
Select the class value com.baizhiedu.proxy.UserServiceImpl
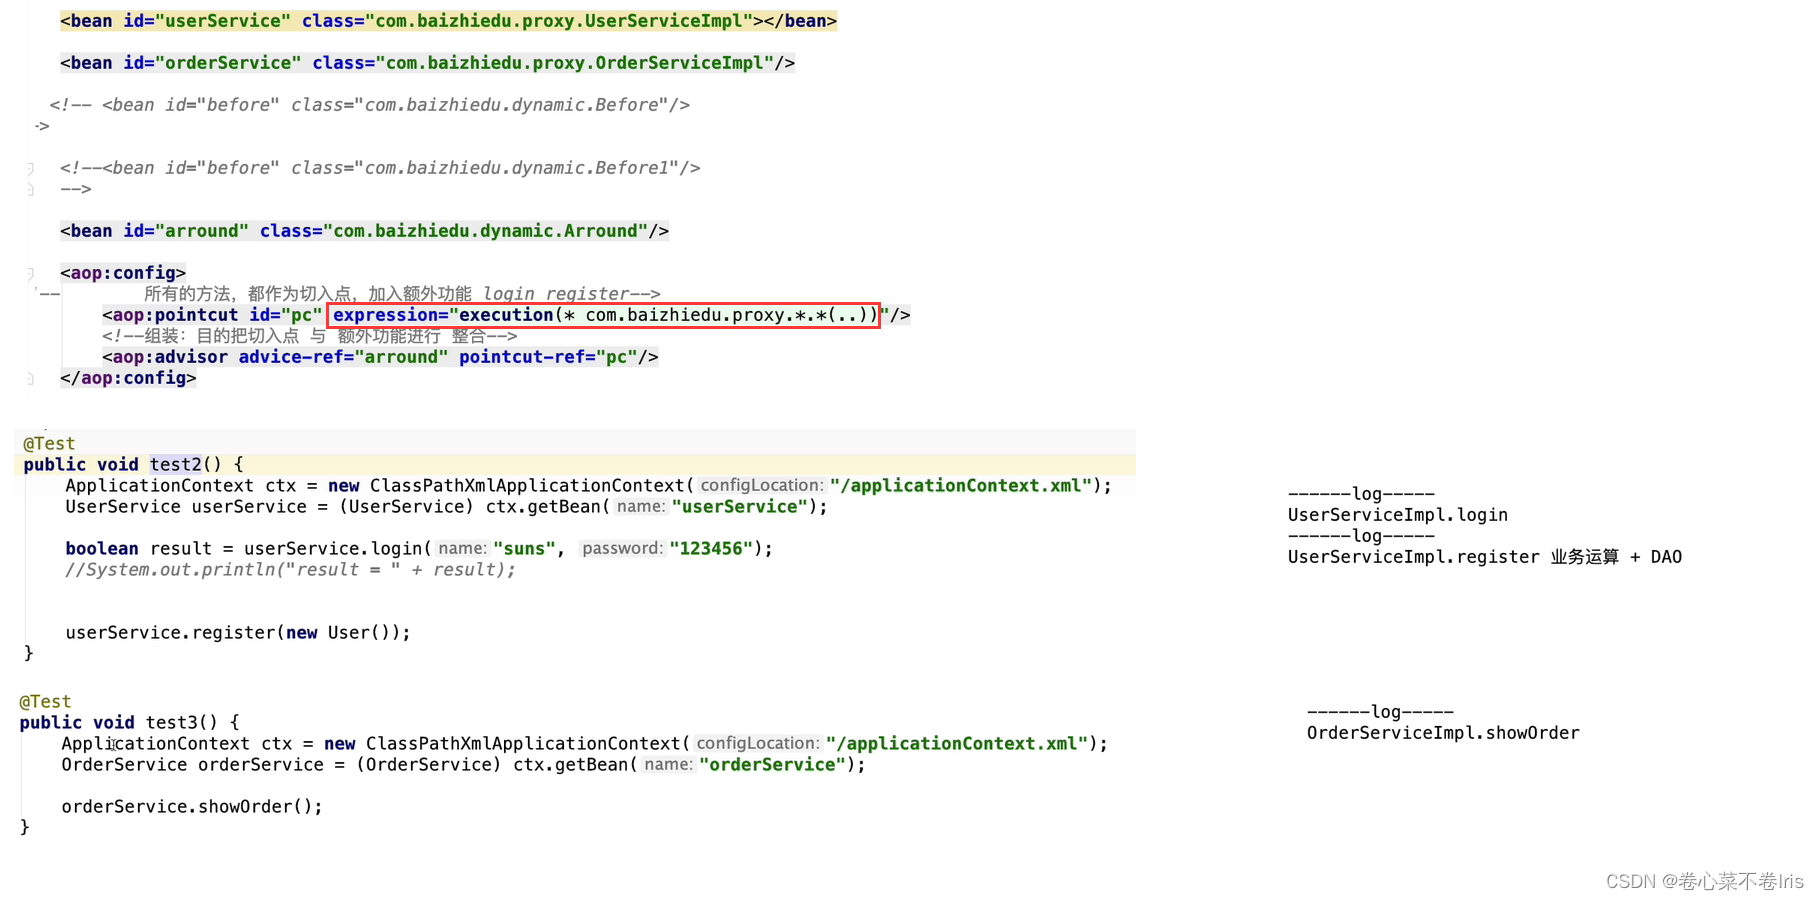click(x=564, y=21)
